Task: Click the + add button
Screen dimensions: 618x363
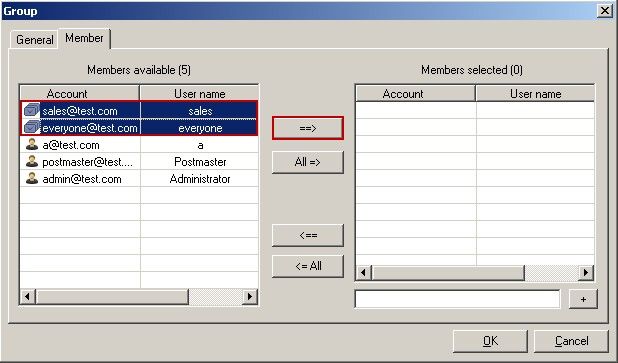Action: (583, 299)
